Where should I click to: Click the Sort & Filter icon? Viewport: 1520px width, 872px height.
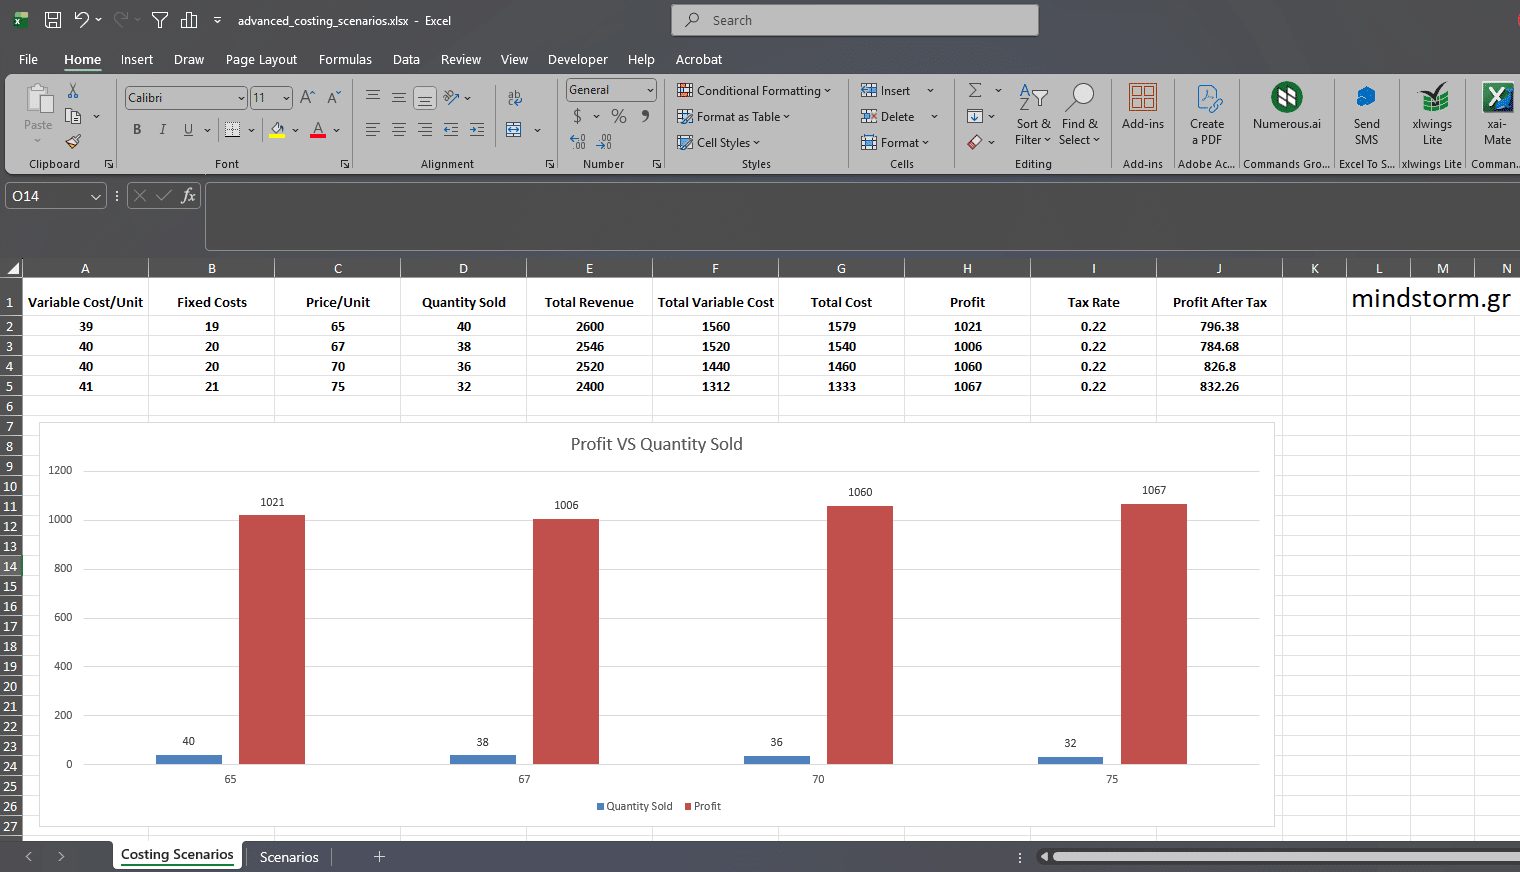pyautogui.click(x=1033, y=98)
